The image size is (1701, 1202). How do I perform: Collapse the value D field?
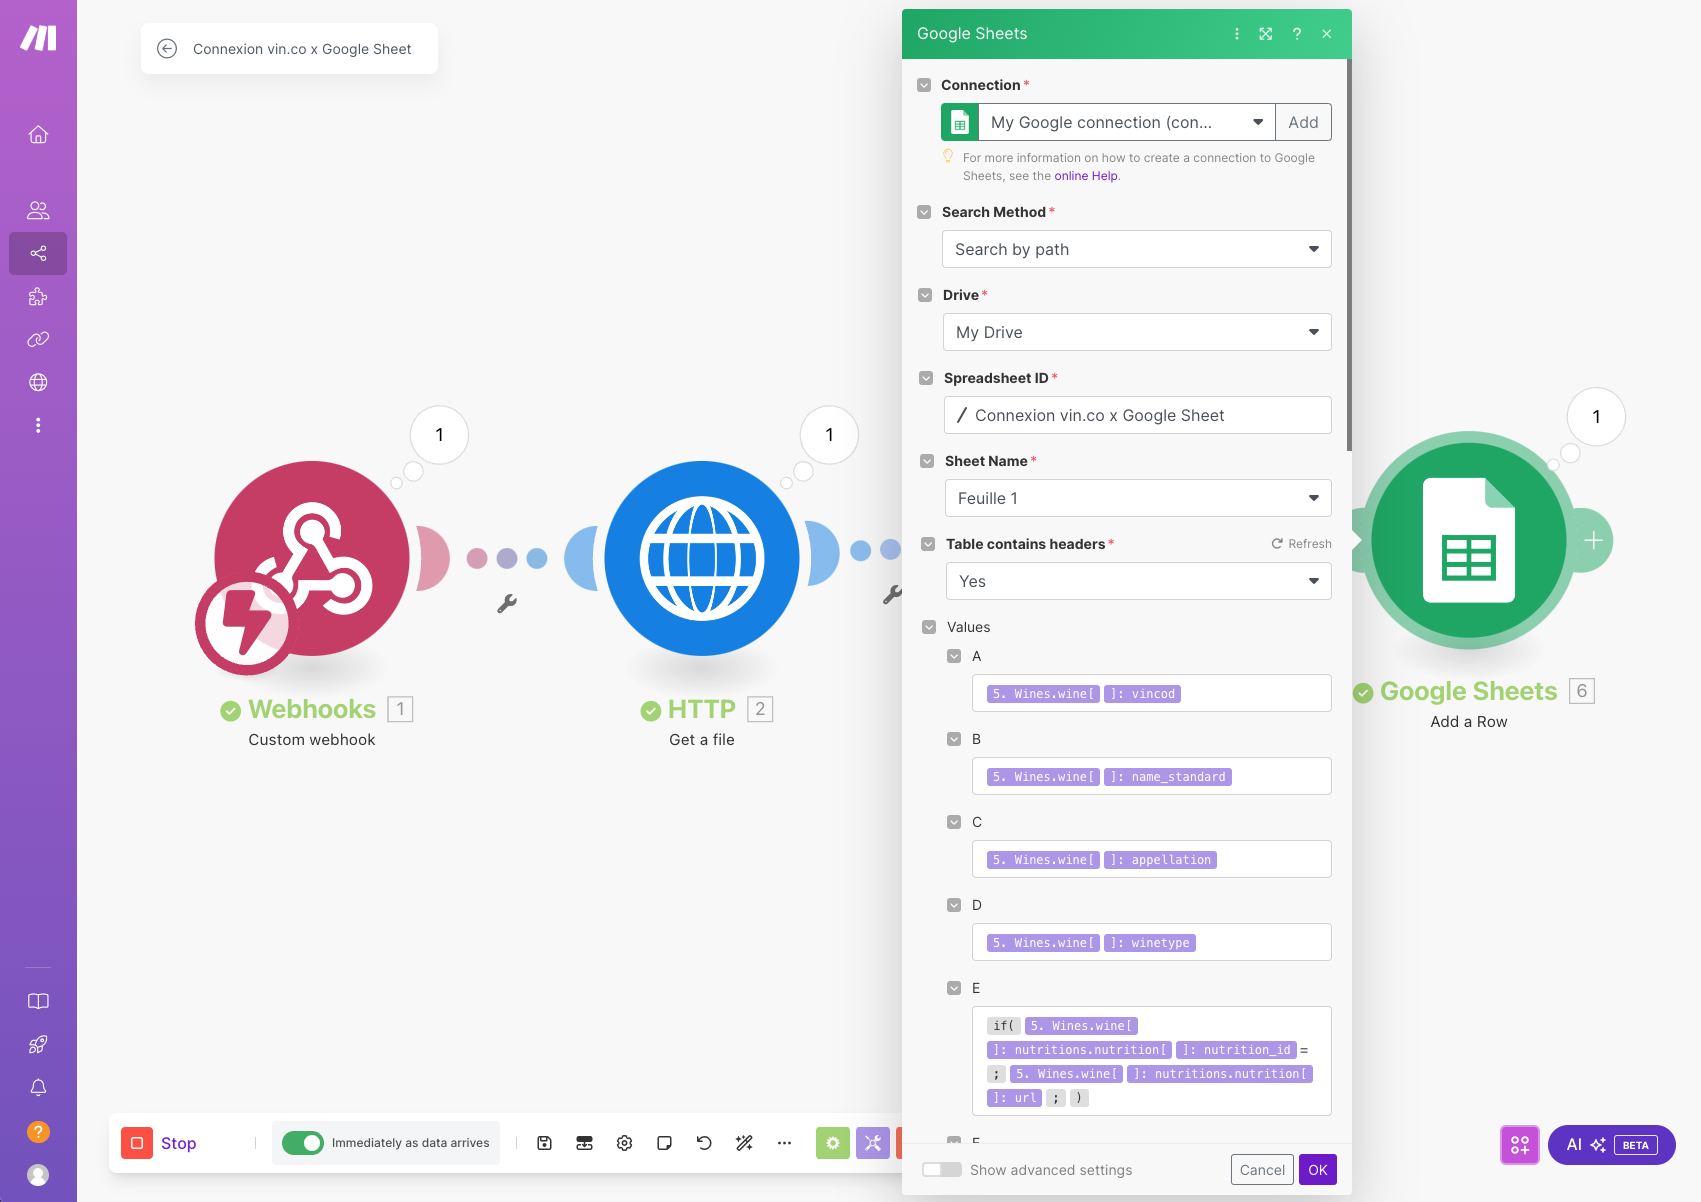click(x=954, y=905)
